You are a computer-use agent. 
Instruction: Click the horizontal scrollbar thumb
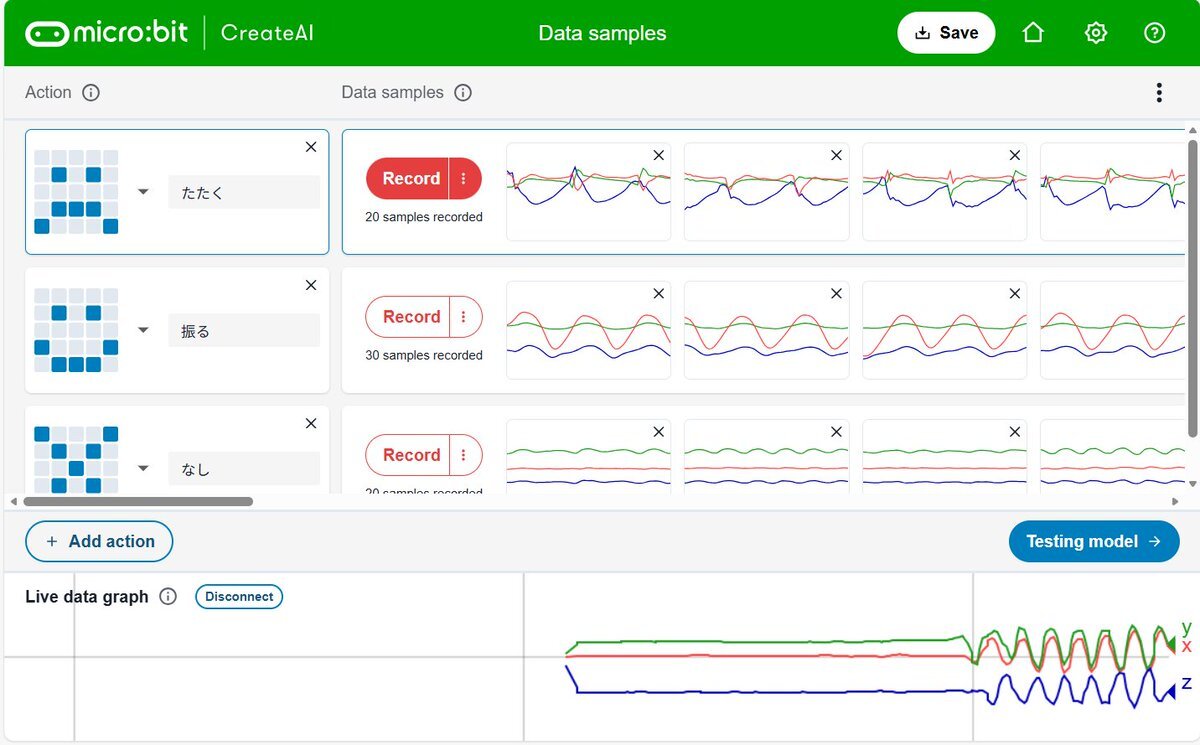pyautogui.click(x=138, y=501)
